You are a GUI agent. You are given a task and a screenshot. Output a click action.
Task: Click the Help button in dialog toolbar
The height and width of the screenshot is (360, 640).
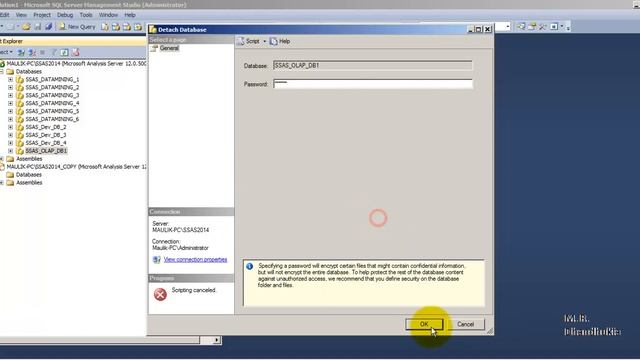[280, 41]
